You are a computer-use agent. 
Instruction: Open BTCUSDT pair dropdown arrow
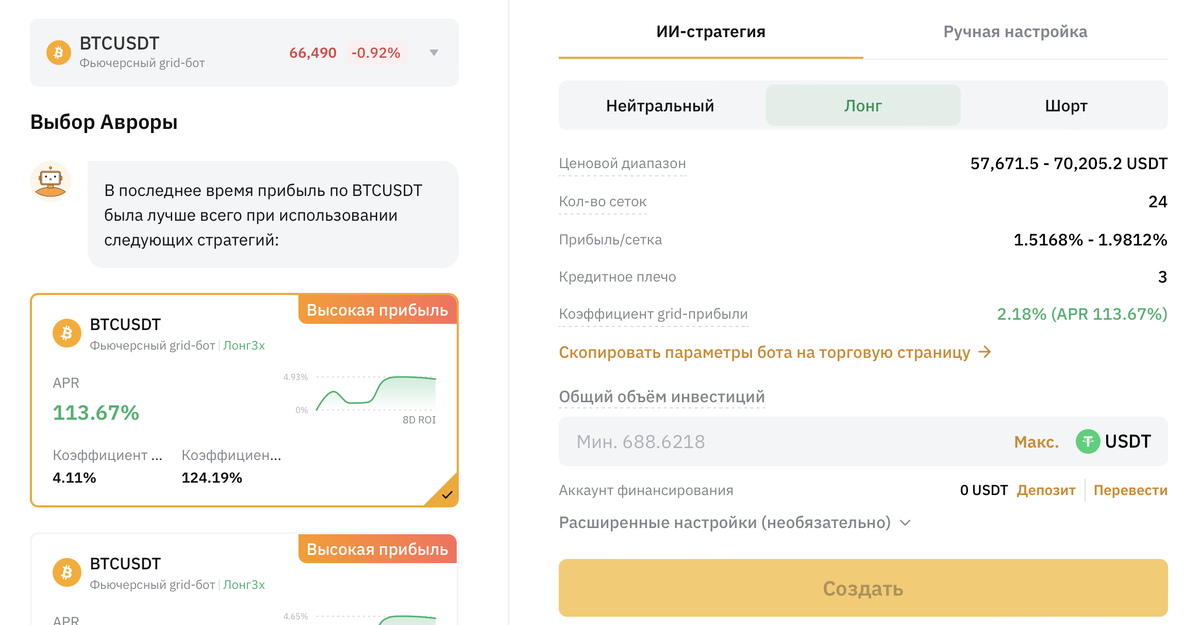pos(434,53)
